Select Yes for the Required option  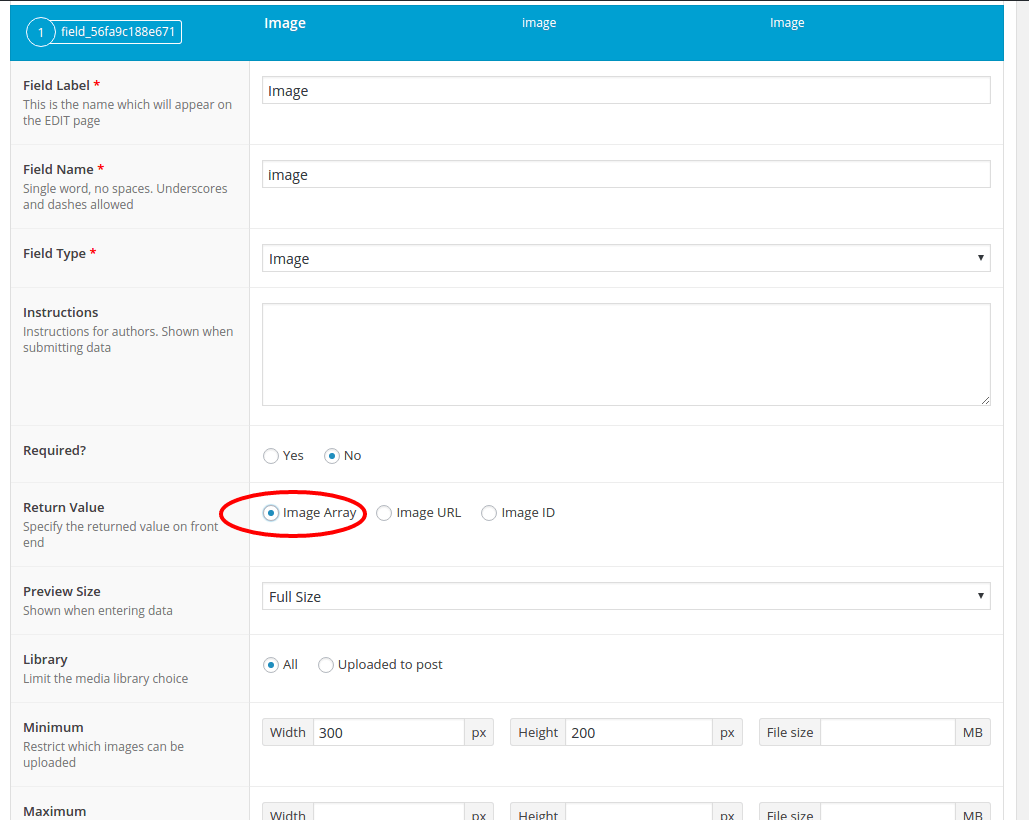[270, 455]
